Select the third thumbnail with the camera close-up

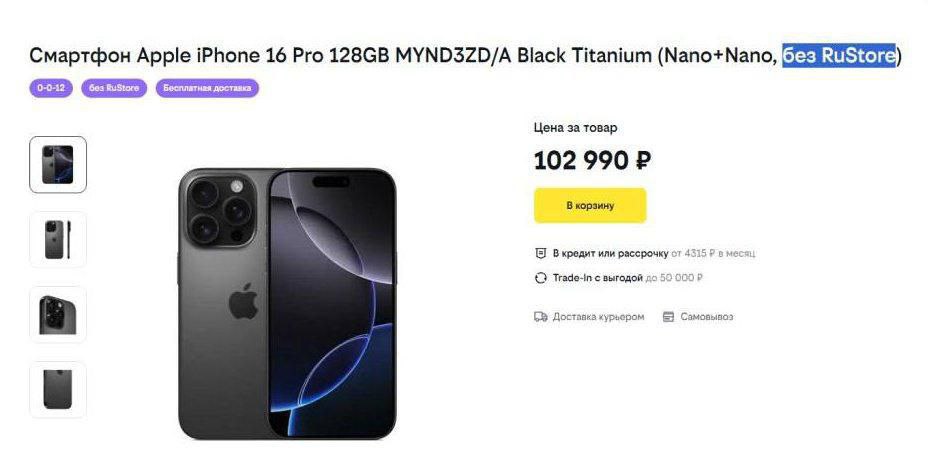click(x=58, y=315)
